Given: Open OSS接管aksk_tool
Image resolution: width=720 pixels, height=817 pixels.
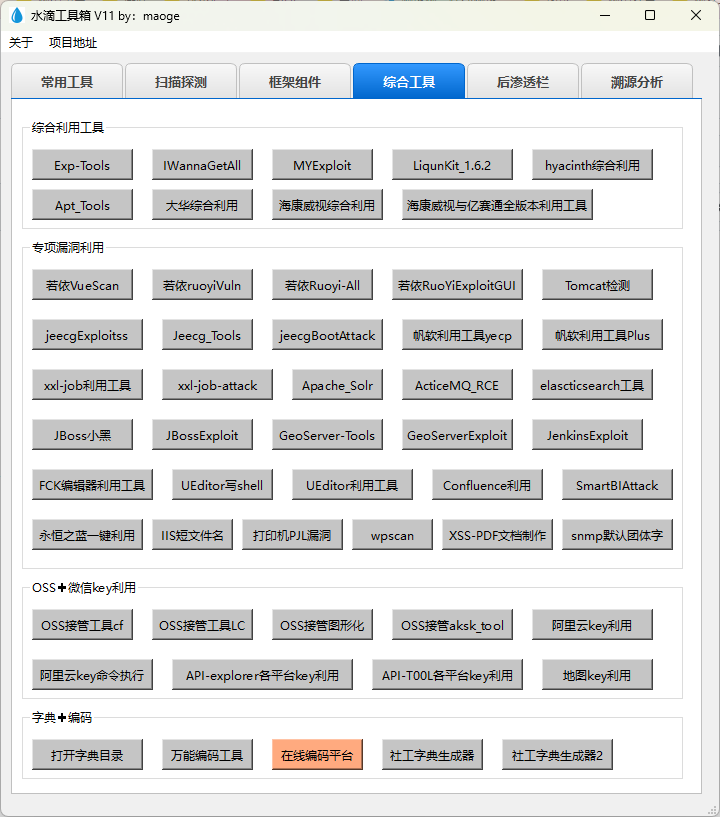Looking at the screenshot, I should pyautogui.click(x=452, y=625).
